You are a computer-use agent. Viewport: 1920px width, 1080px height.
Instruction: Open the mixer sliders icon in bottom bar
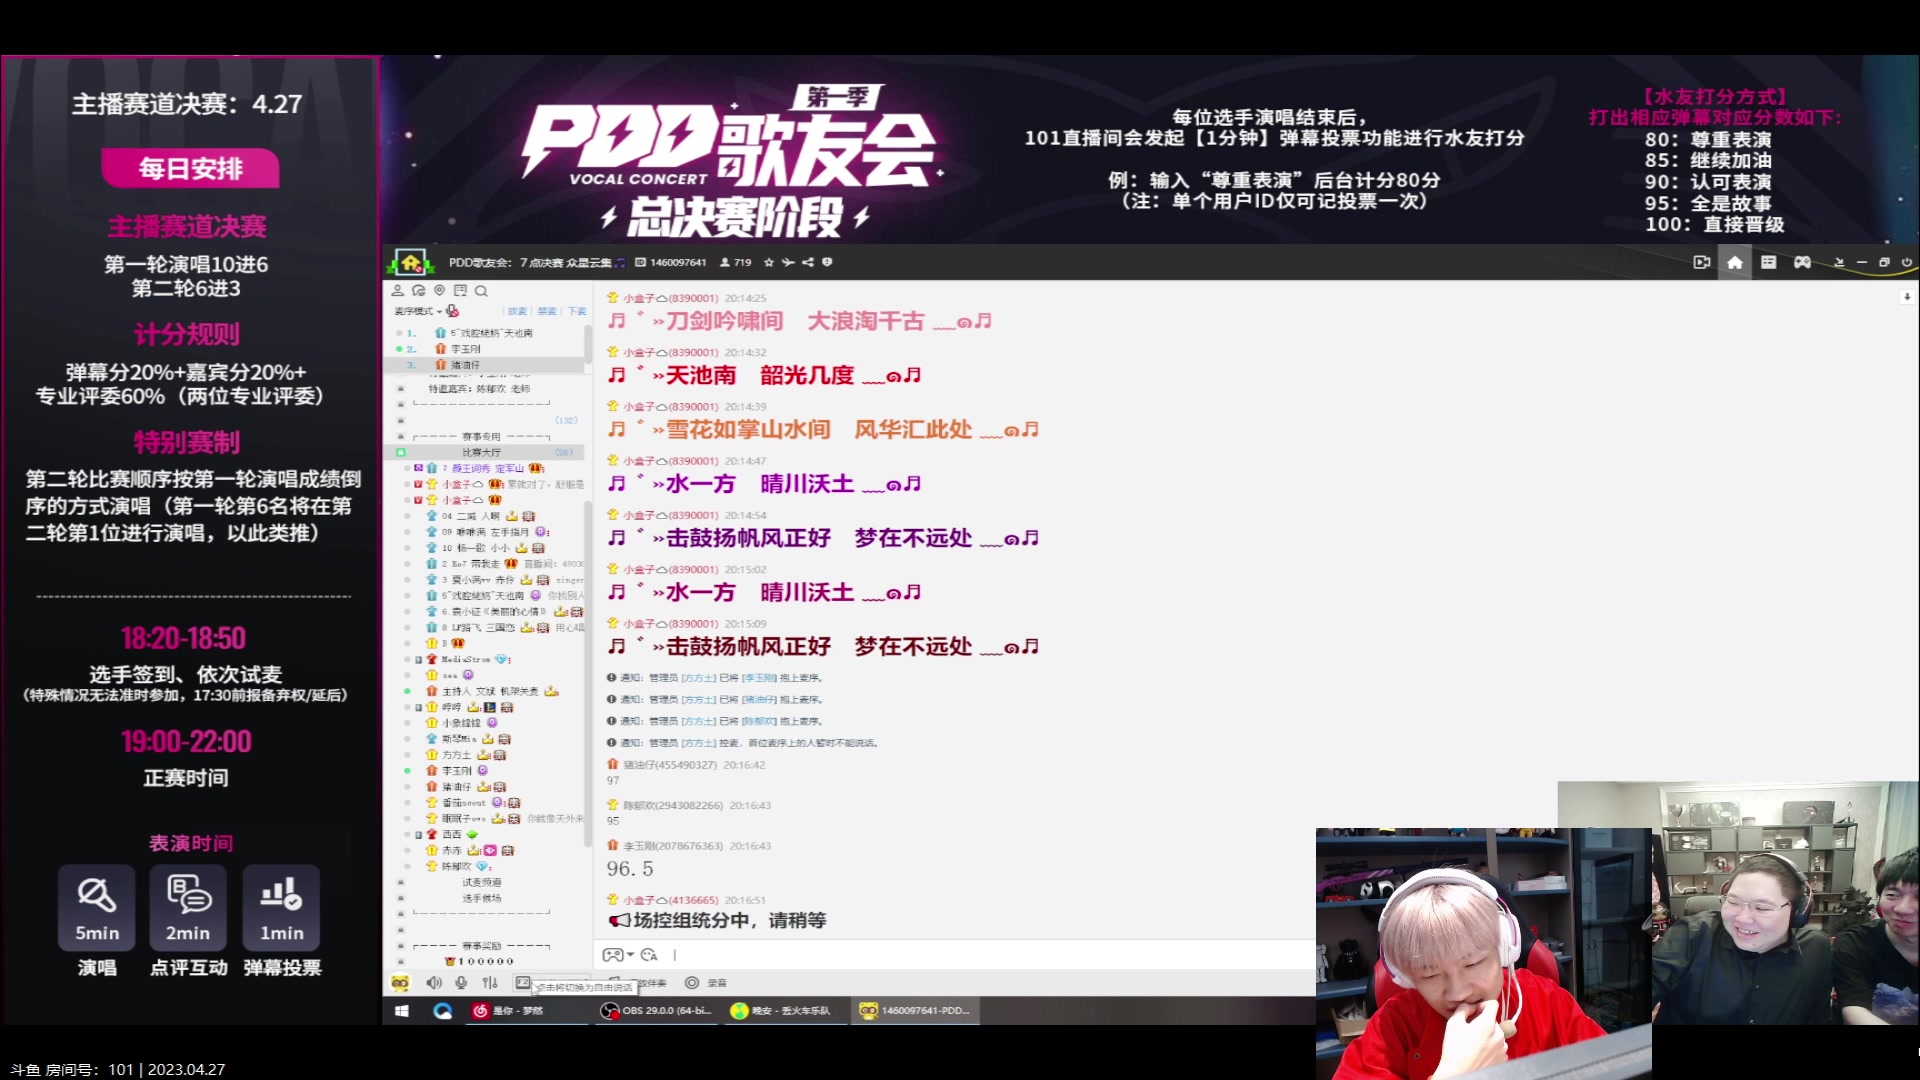pyautogui.click(x=490, y=983)
